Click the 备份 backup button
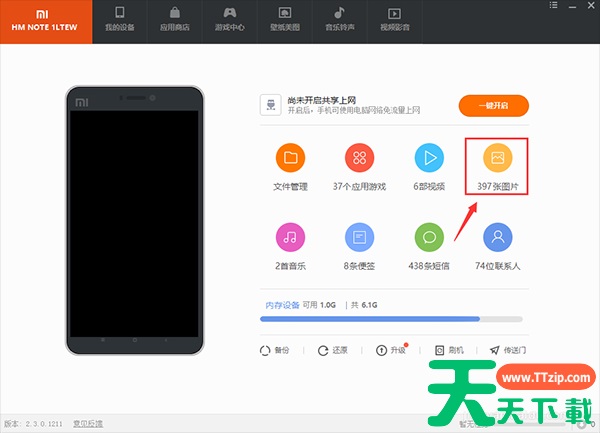The width and height of the screenshot is (600, 433). coord(275,350)
